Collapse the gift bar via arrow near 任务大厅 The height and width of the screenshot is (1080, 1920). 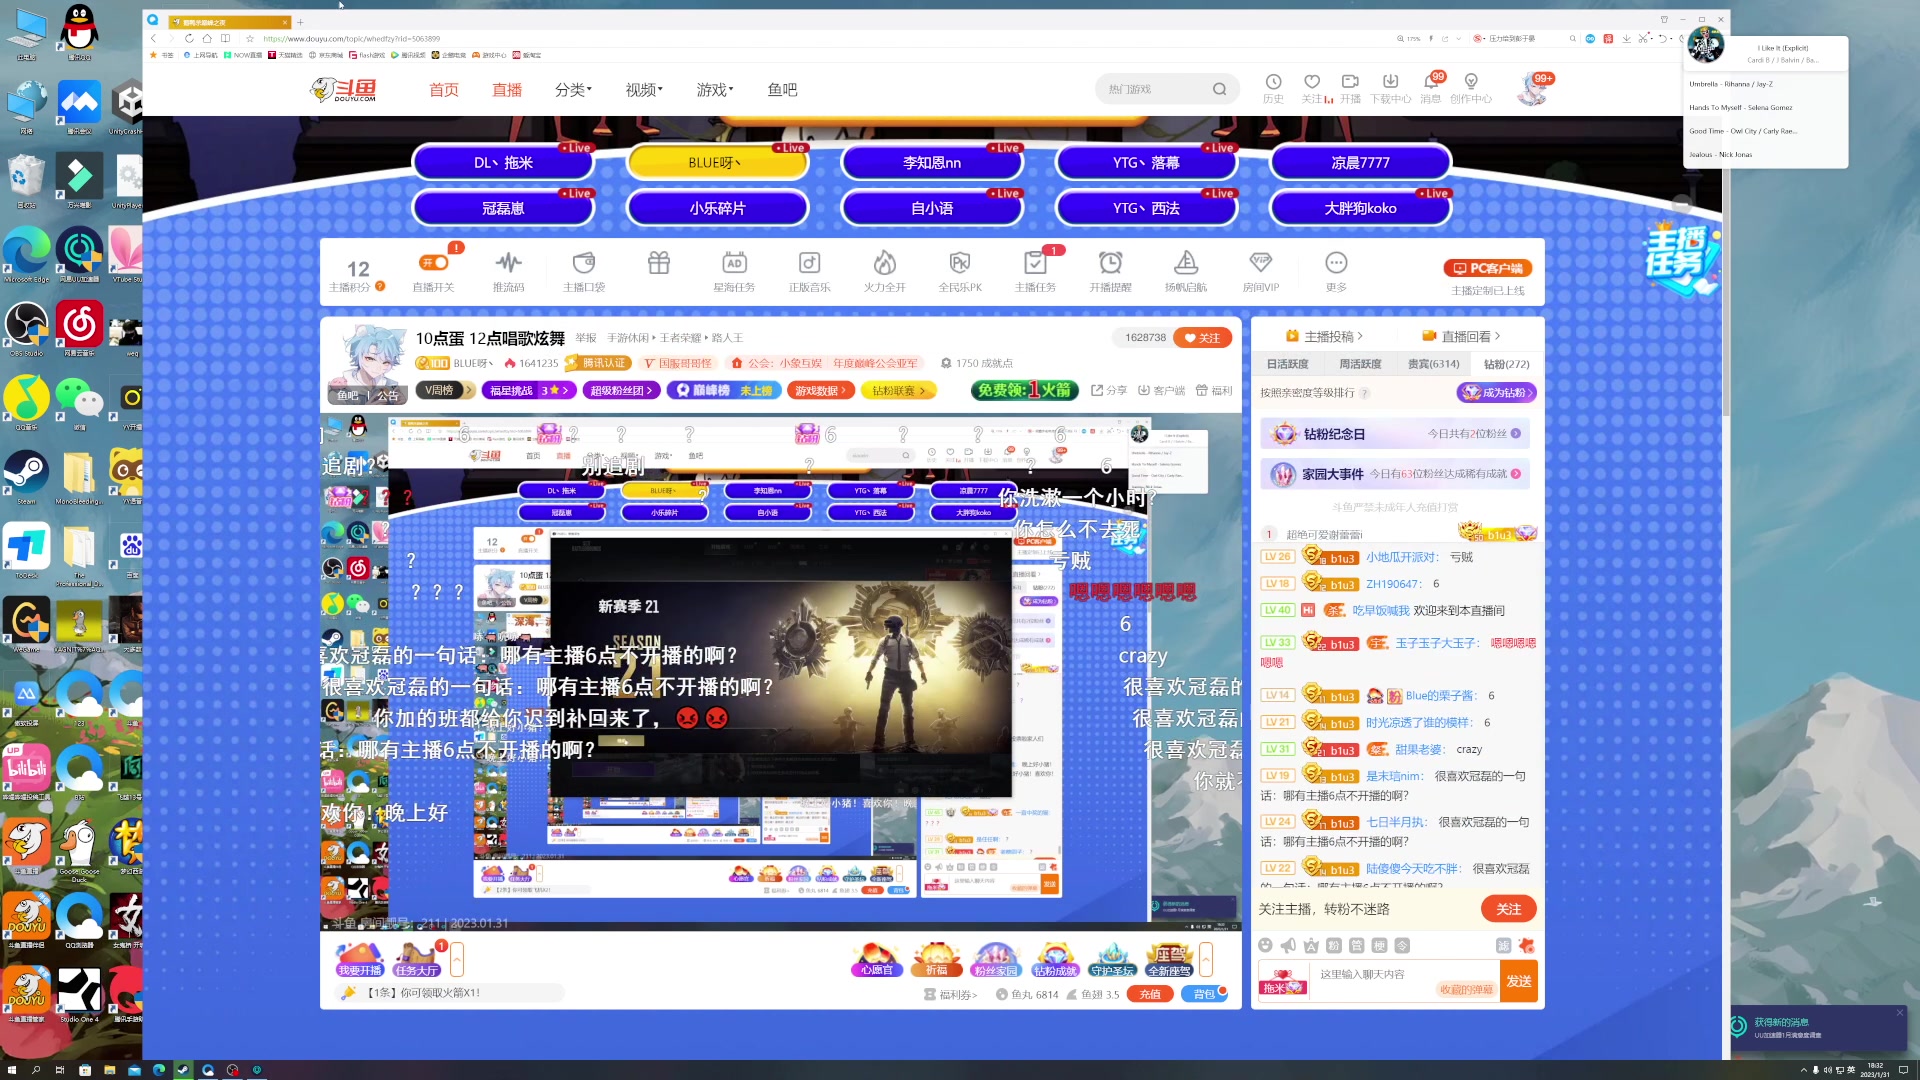click(x=457, y=958)
